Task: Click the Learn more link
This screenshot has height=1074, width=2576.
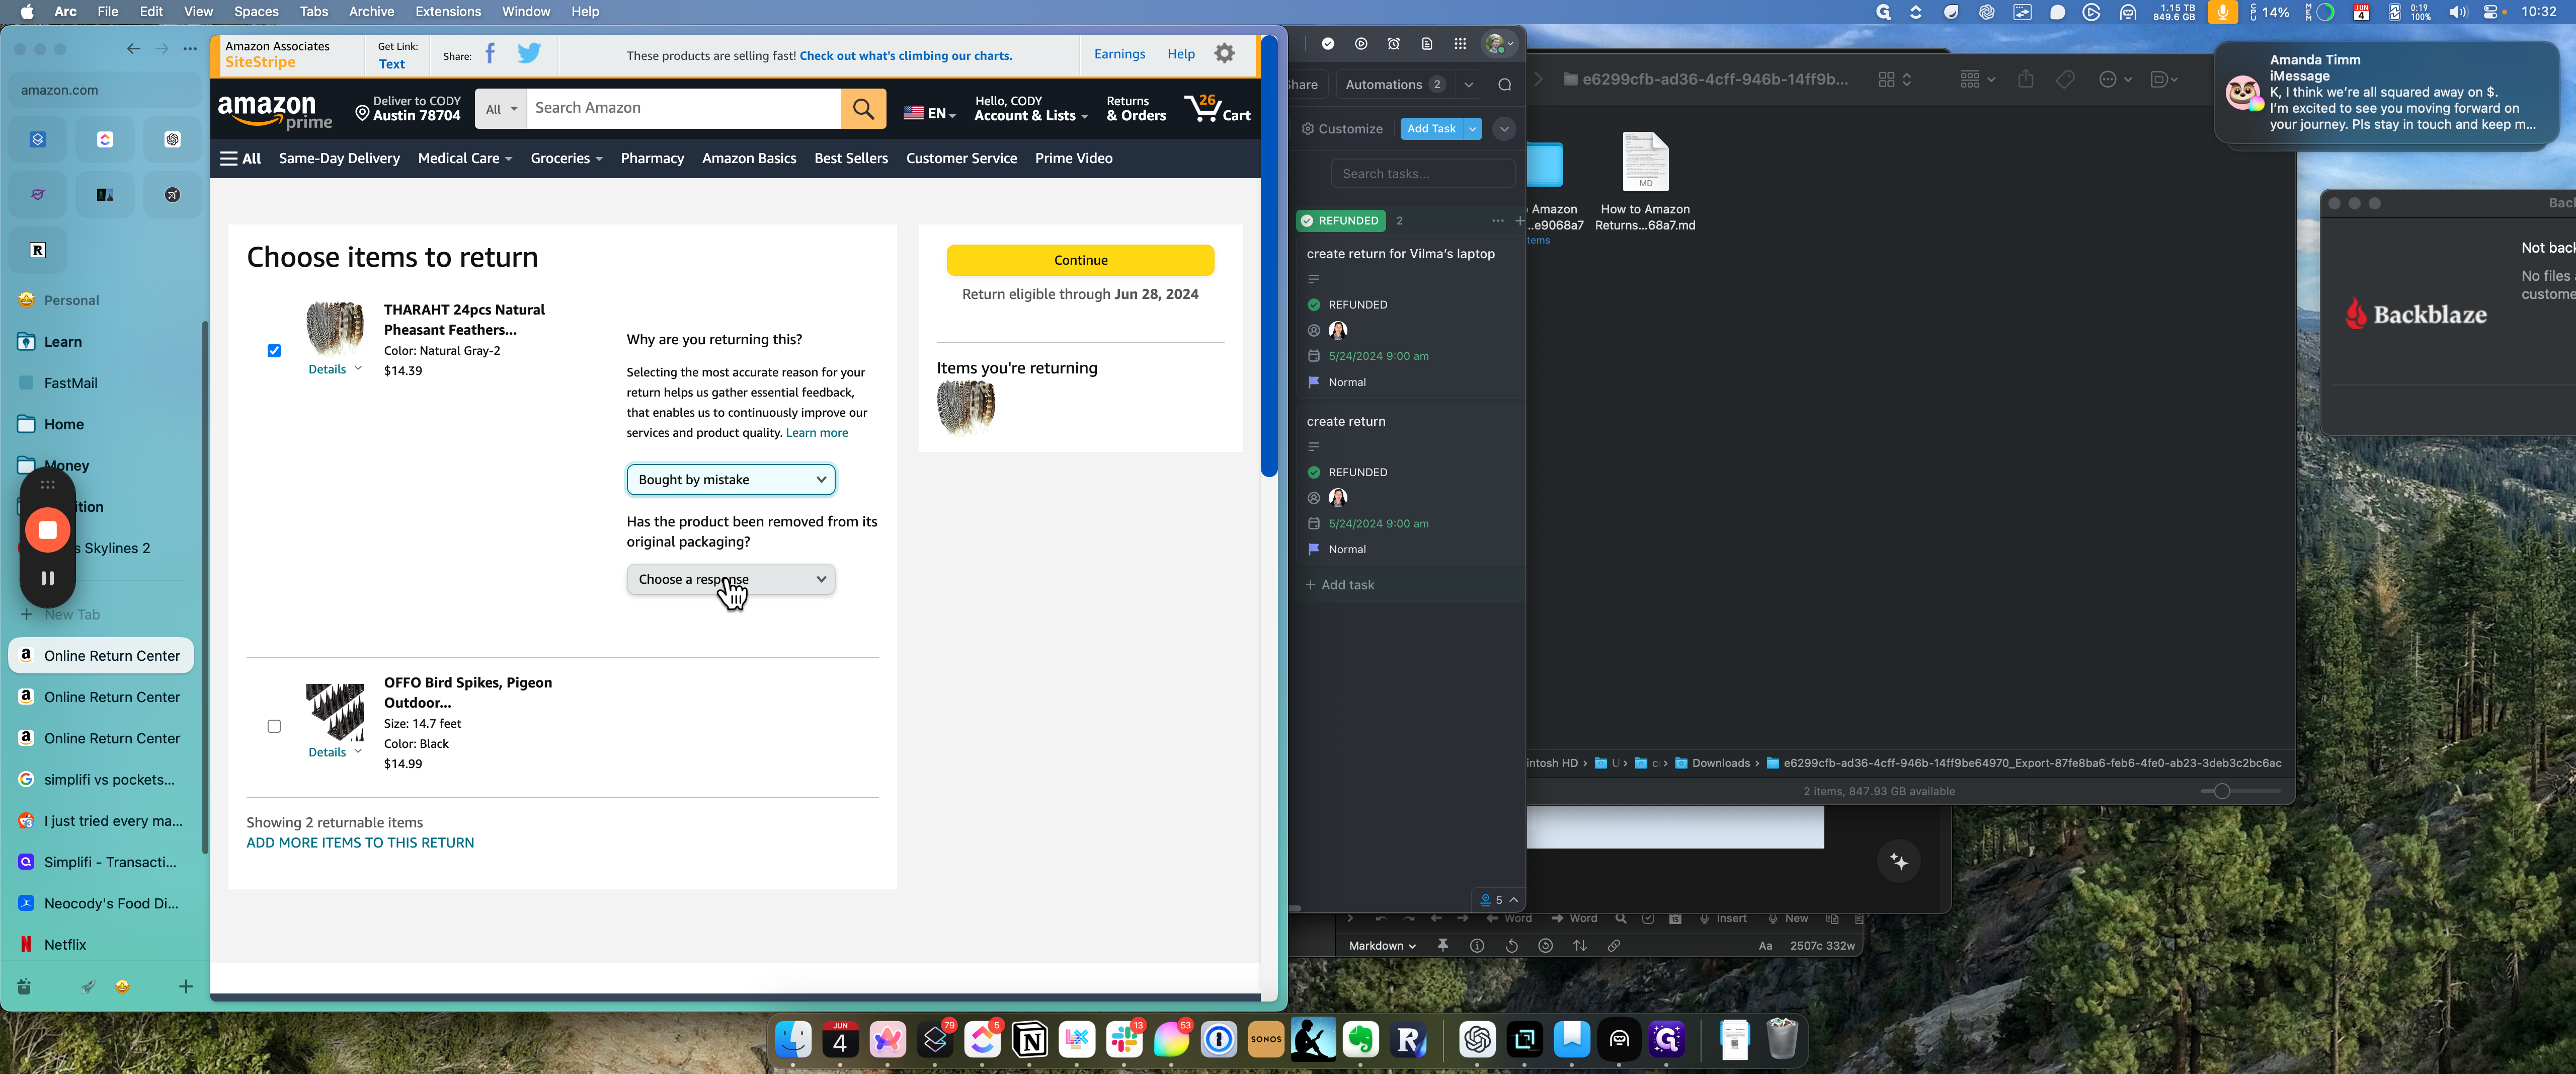Action: (x=816, y=432)
